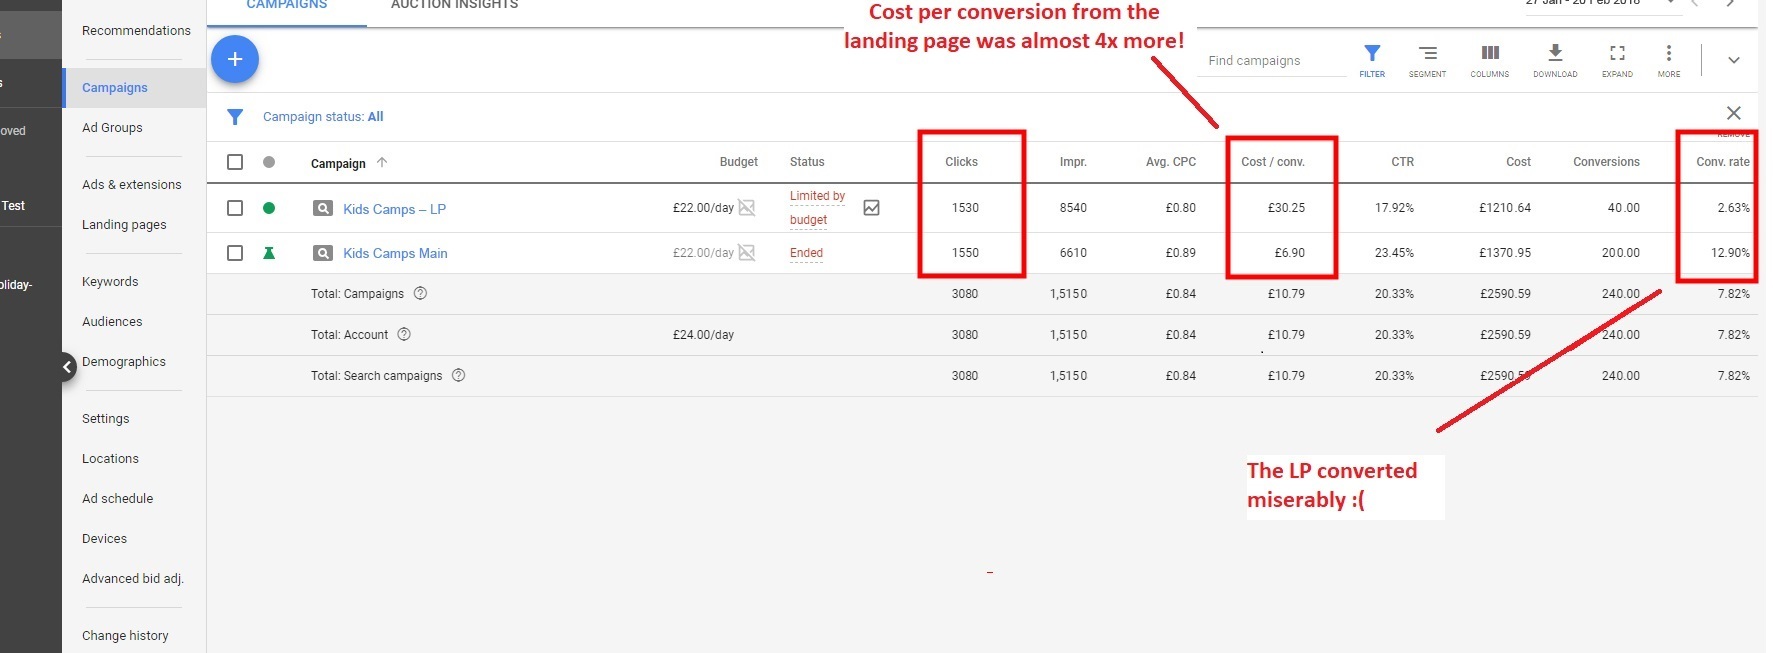Collapse the left navigation panel arrow
The height and width of the screenshot is (653, 1773).
tap(67, 367)
